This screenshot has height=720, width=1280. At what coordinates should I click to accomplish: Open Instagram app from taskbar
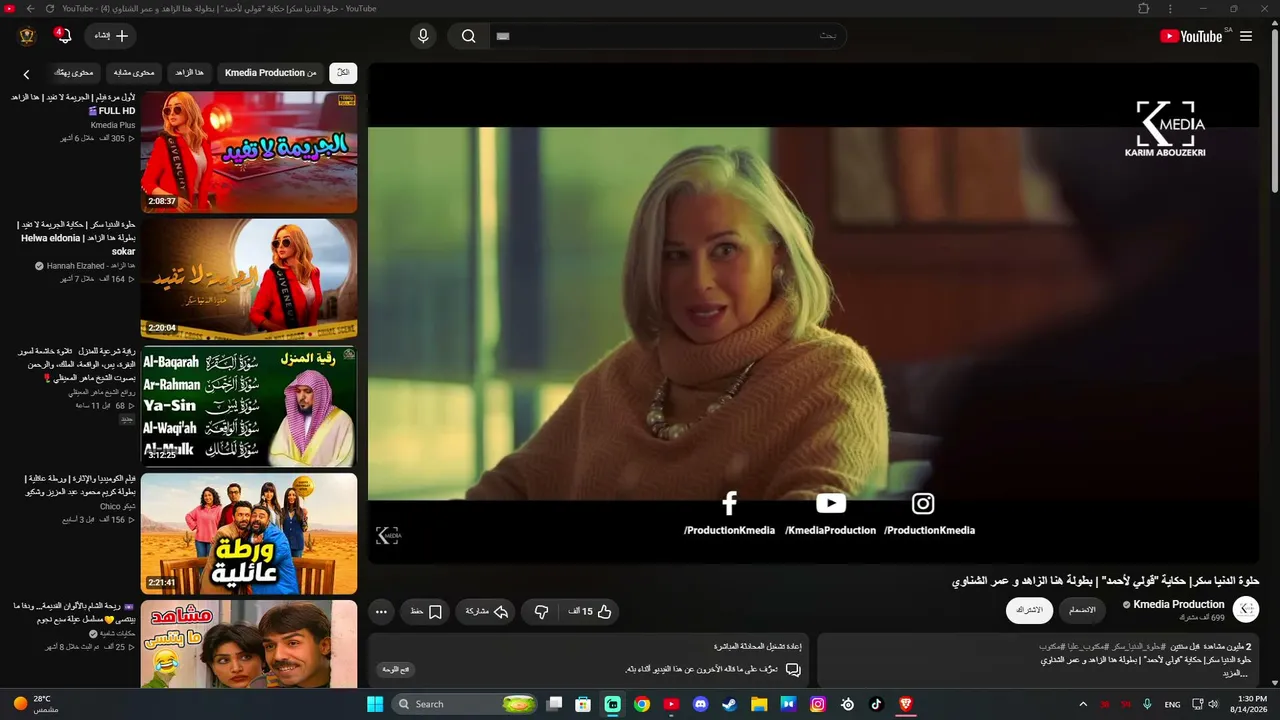tap(818, 704)
